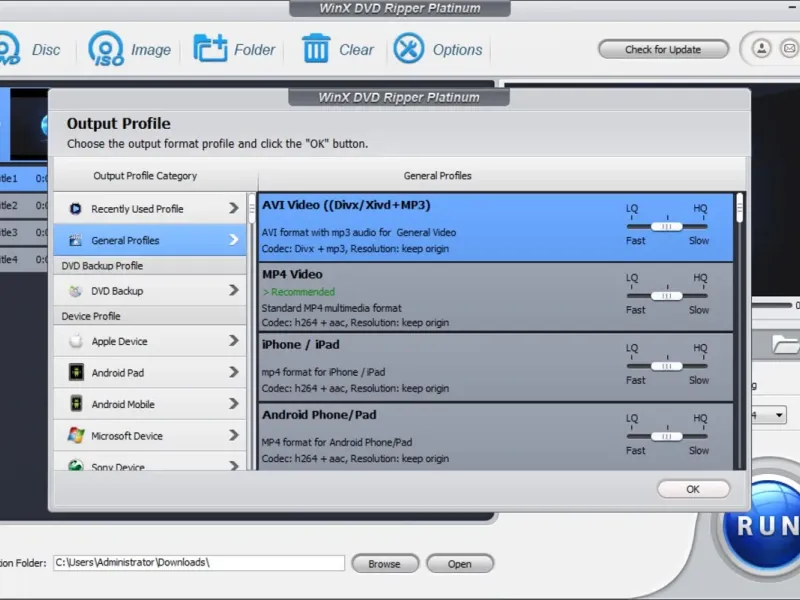Adjust MP4 Video quality slider
The height and width of the screenshot is (600, 800).
tap(666, 296)
